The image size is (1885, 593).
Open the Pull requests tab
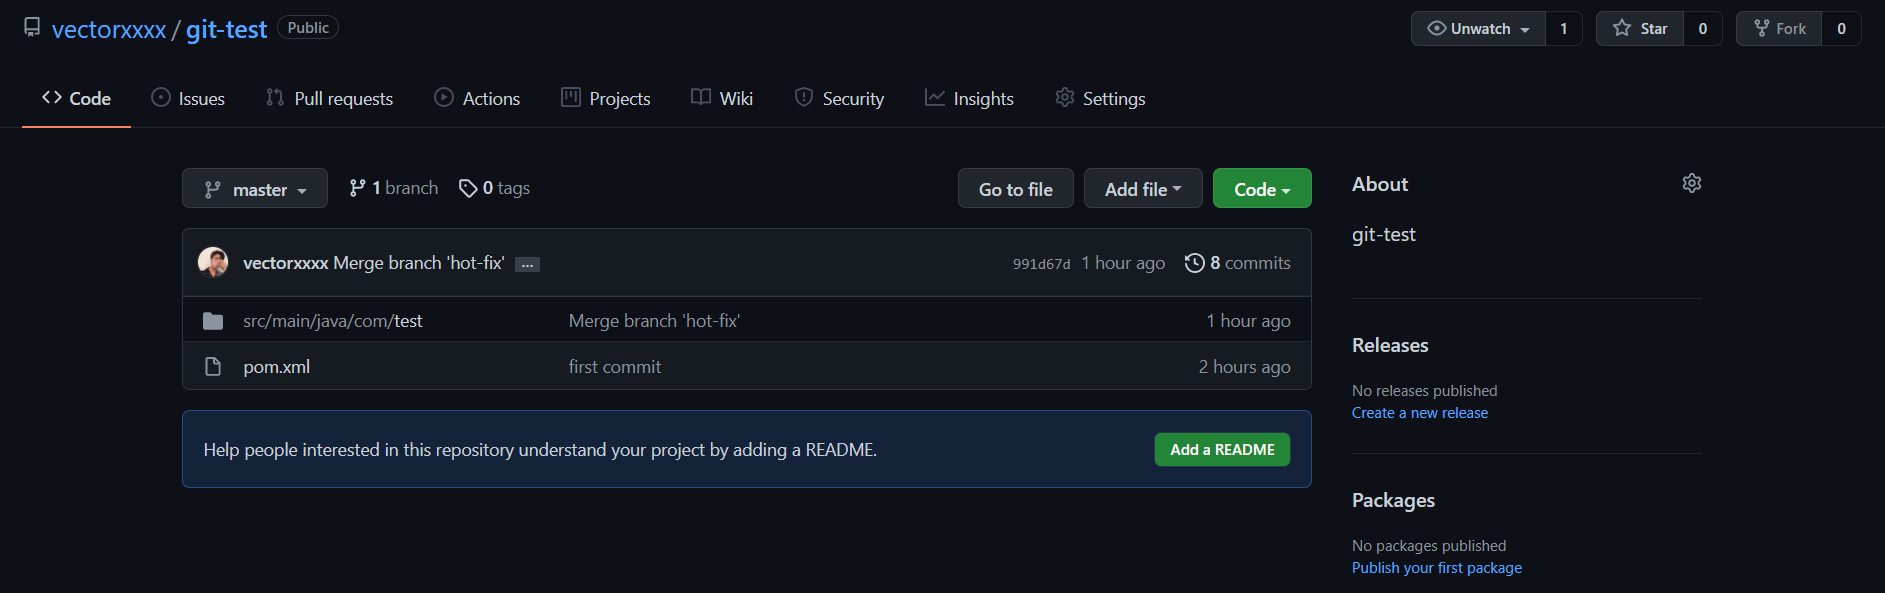click(329, 98)
